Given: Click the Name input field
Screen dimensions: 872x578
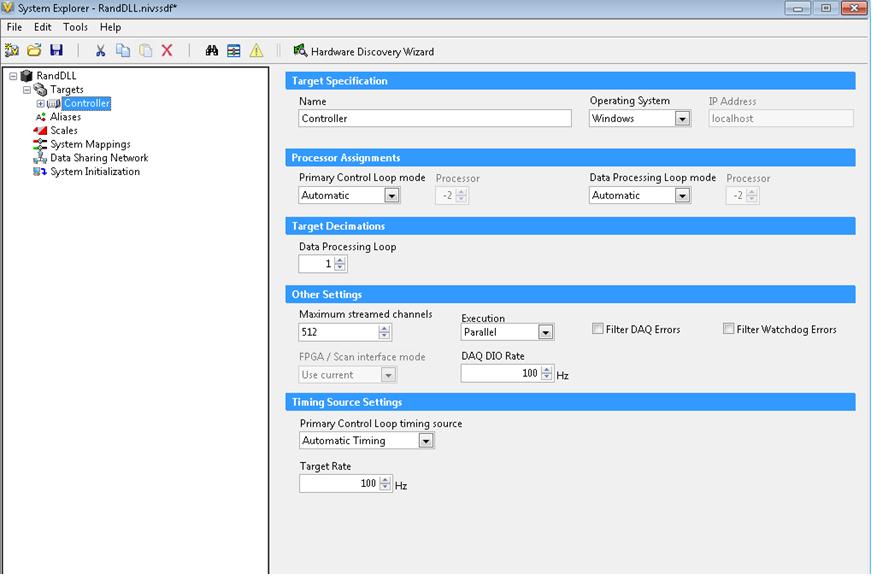Looking at the screenshot, I should pos(435,118).
